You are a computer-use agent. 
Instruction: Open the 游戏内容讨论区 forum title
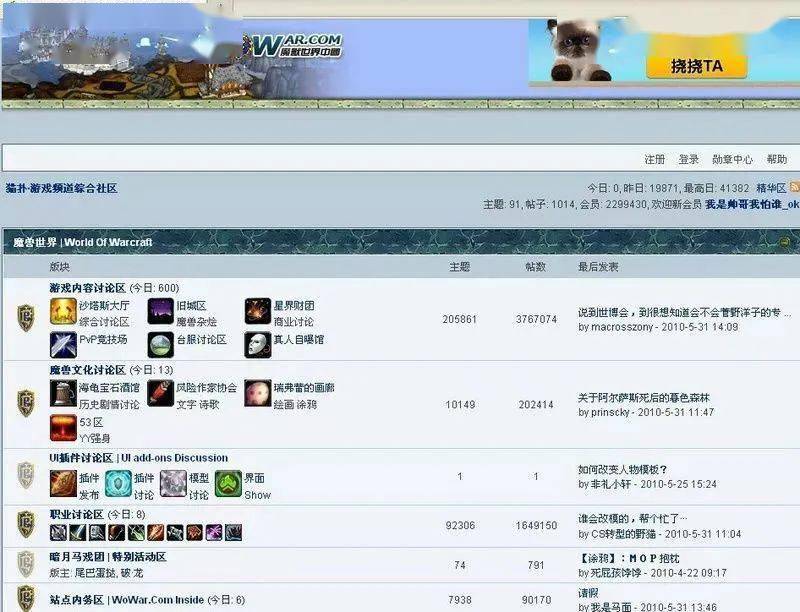tap(87, 288)
